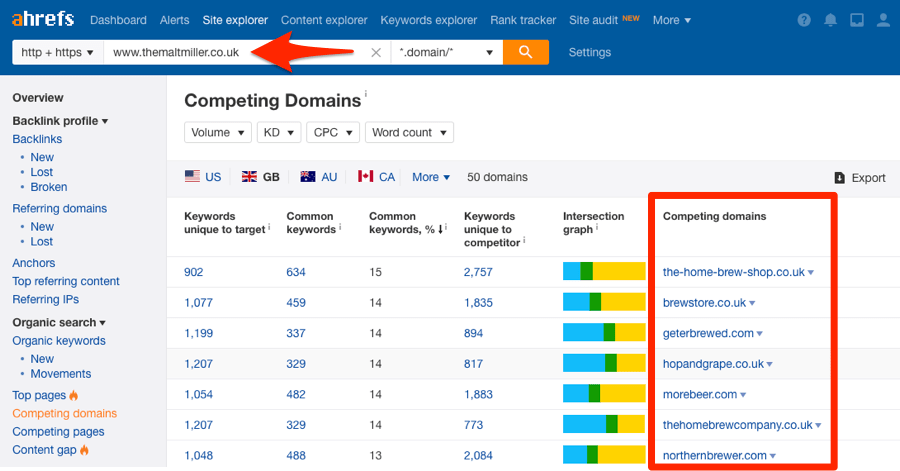Image resolution: width=900 pixels, height=471 pixels.
Task: Click info icon next to Competing Domains title
Action: coord(366,93)
